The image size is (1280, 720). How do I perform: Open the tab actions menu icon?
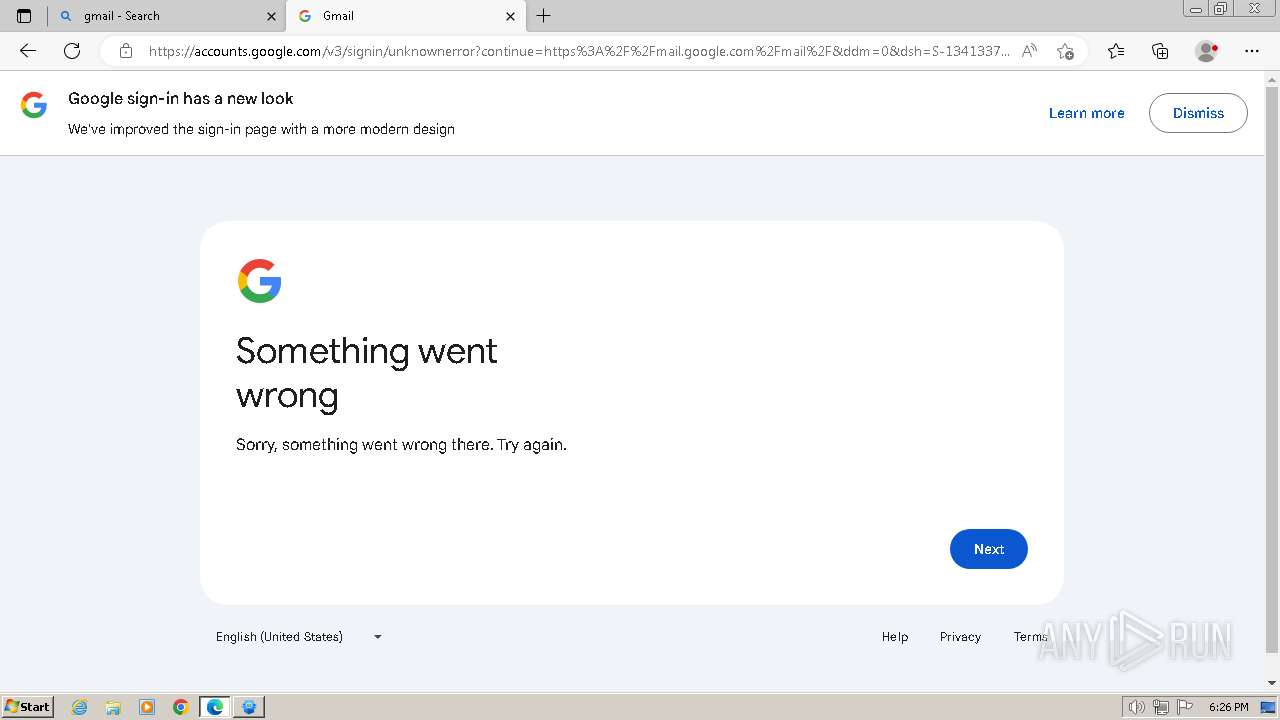click(x=24, y=16)
